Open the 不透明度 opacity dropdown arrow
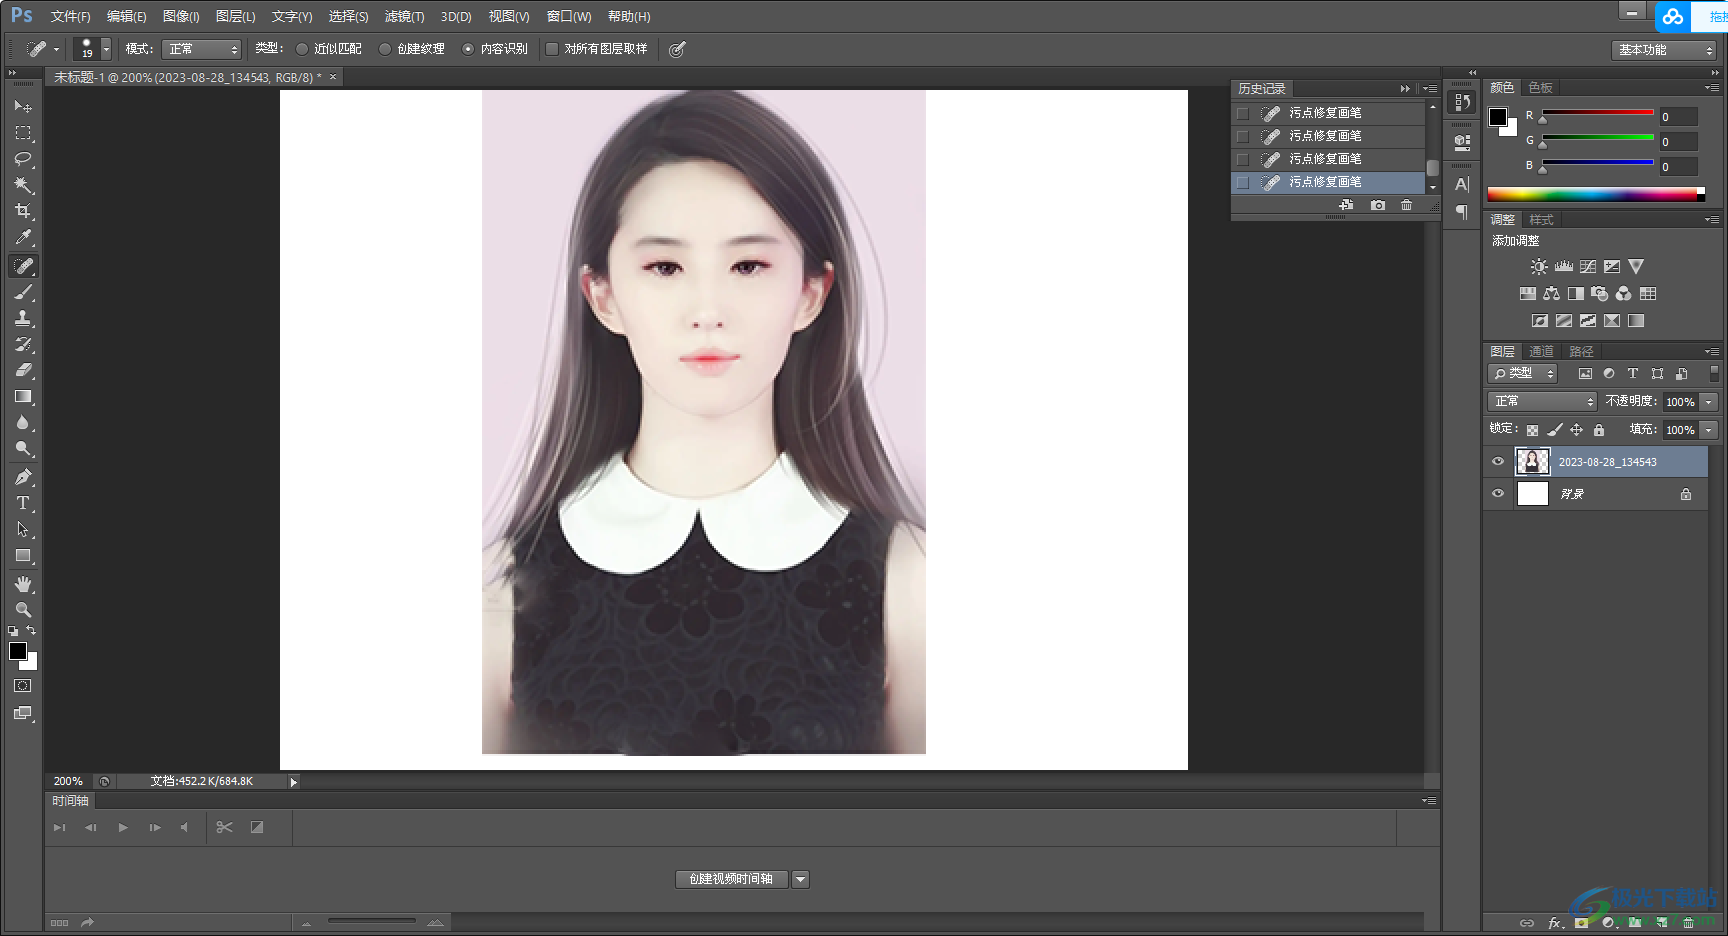Screen dimensions: 1728x936 (1709, 401)
